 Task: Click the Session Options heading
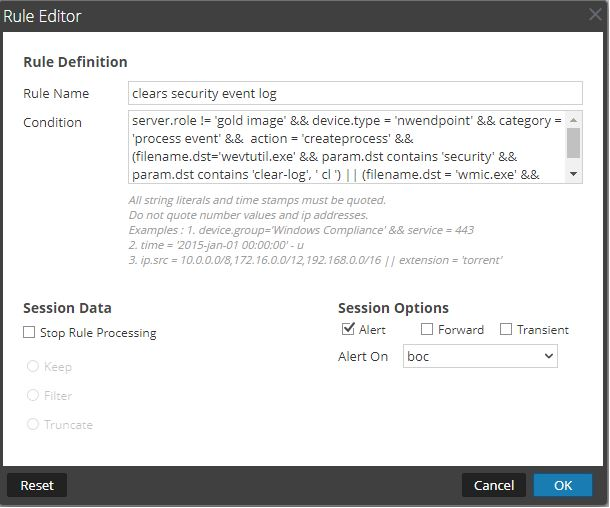click(393, 308)
